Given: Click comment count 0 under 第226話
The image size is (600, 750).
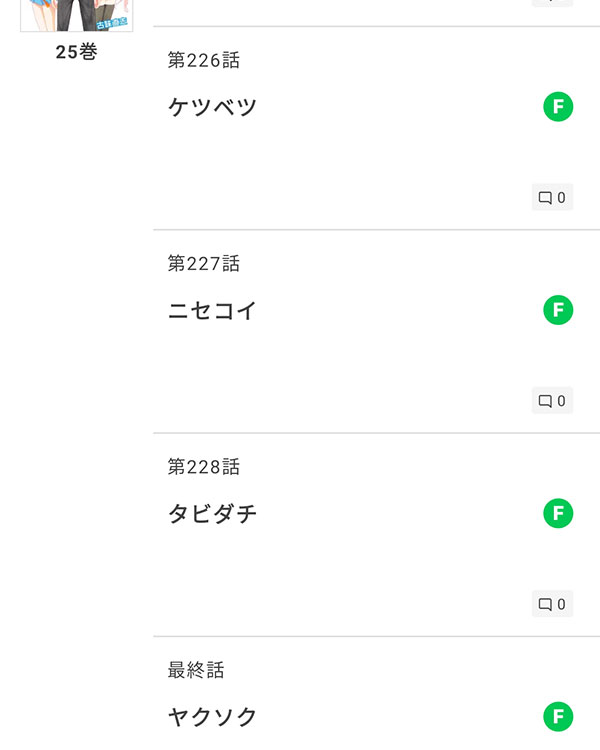Looking at the screenshot, I should 561,198.
